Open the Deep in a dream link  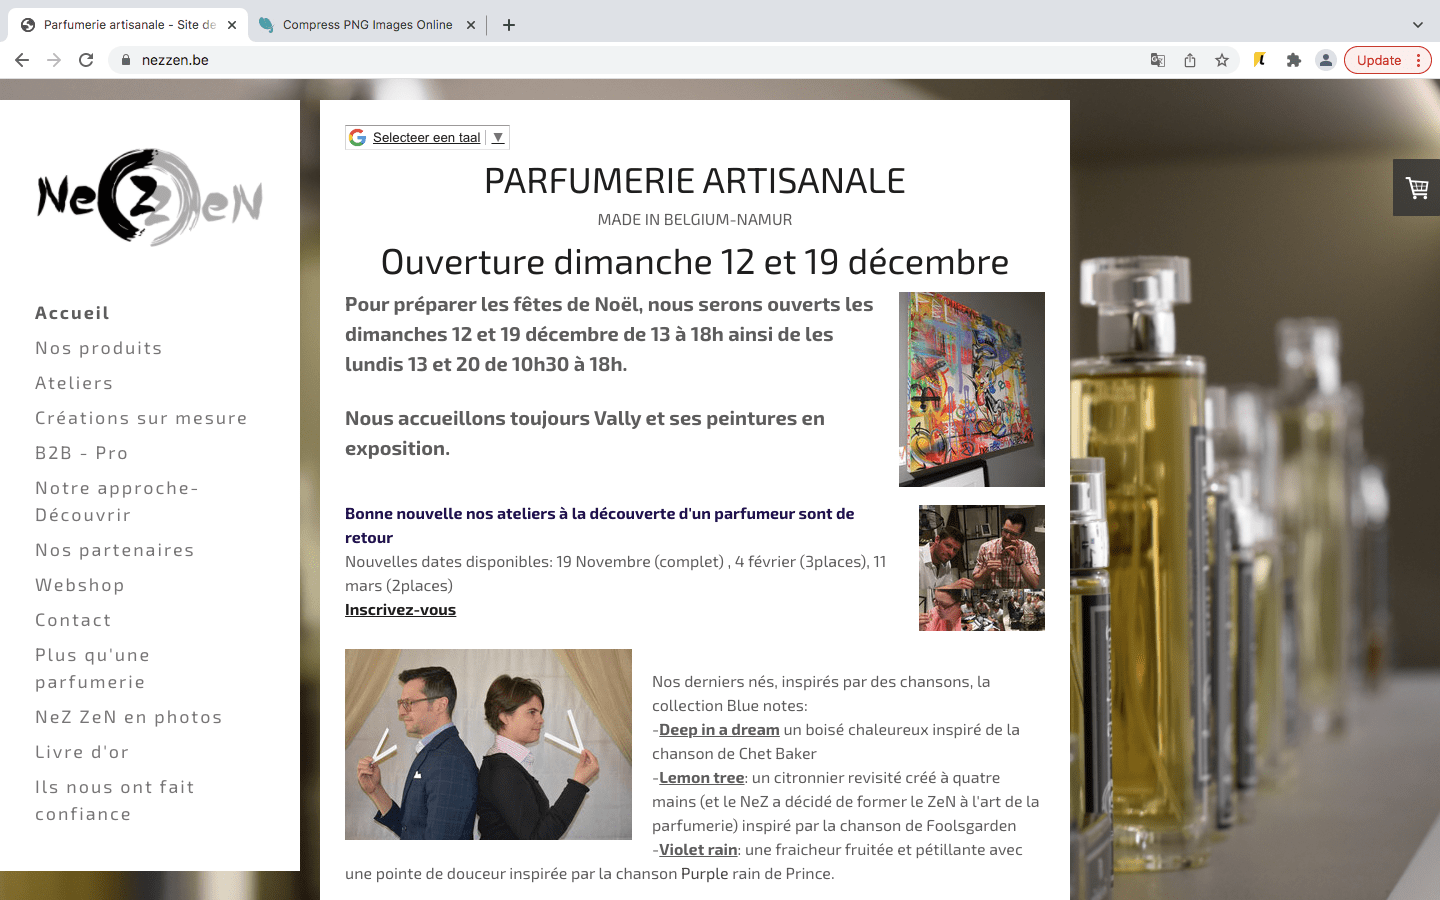(719, 730)
